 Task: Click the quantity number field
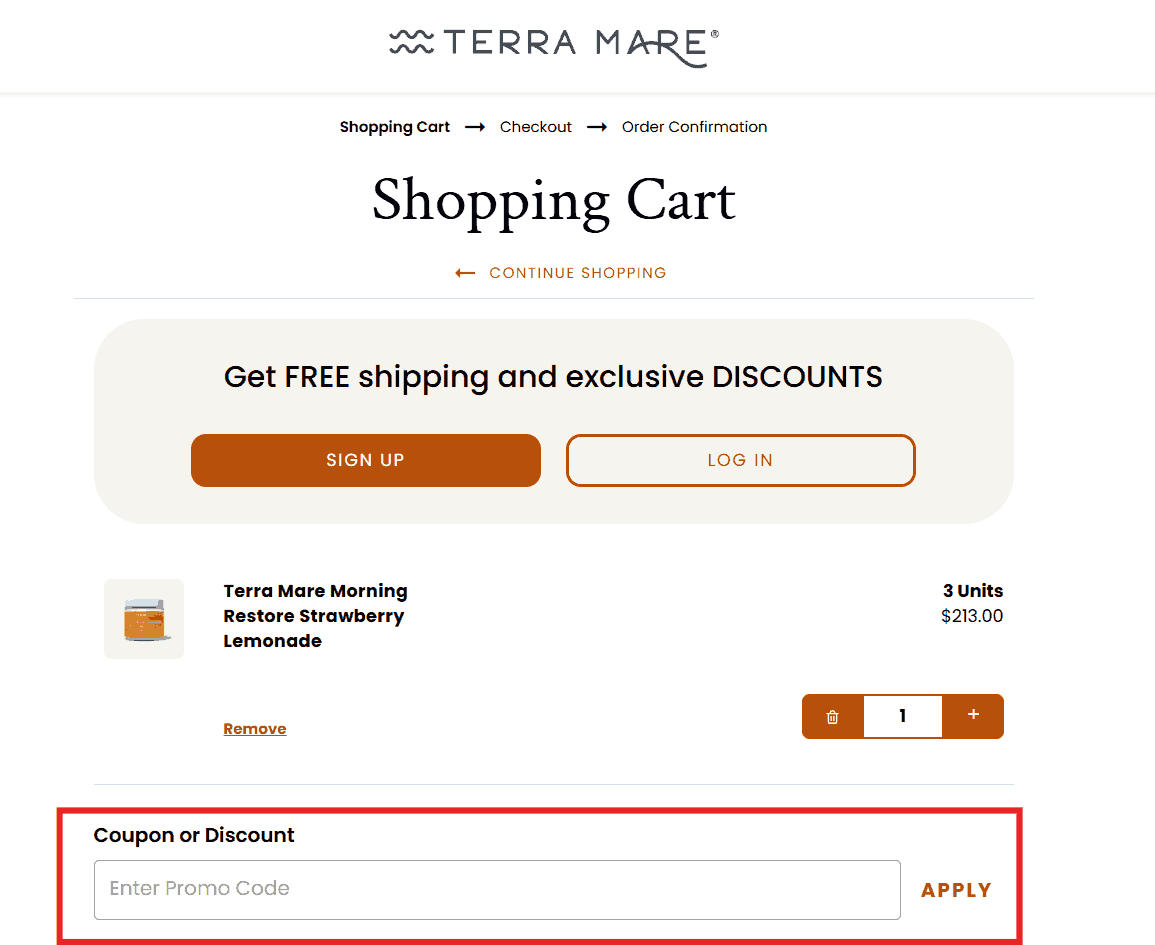click(902, 716)
